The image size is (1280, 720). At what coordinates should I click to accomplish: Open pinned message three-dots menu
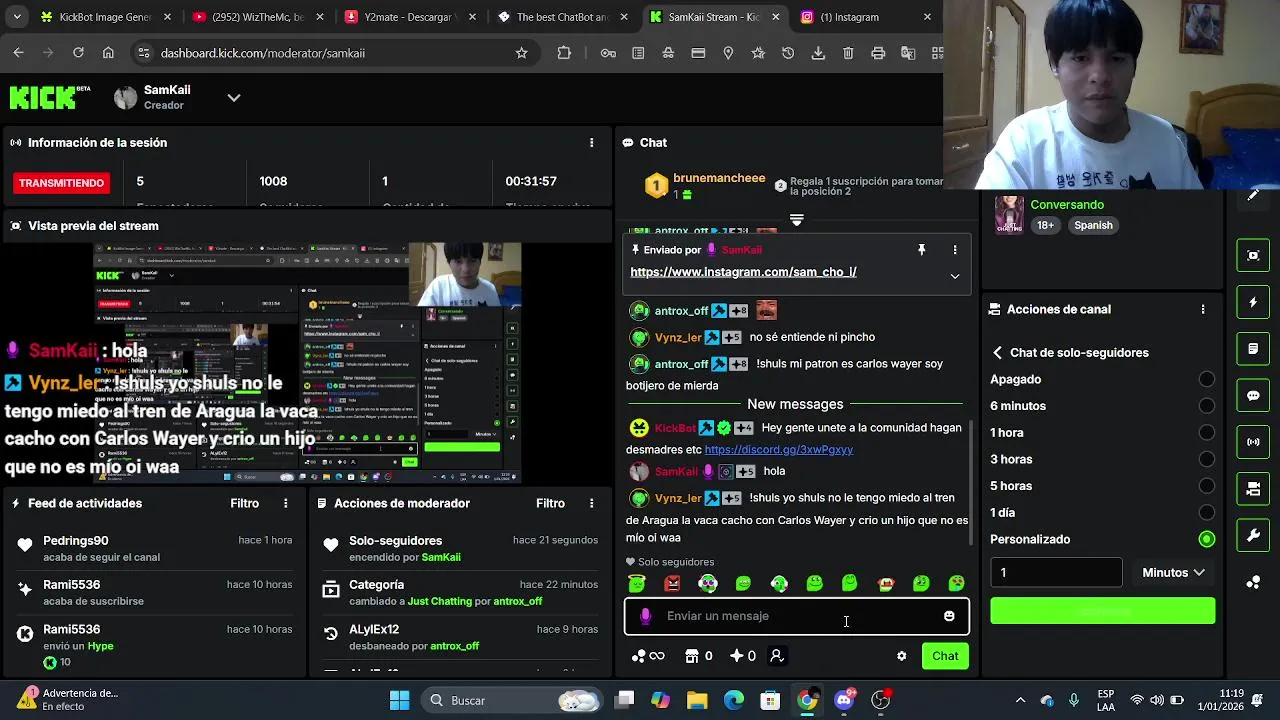tap(954, 250)
